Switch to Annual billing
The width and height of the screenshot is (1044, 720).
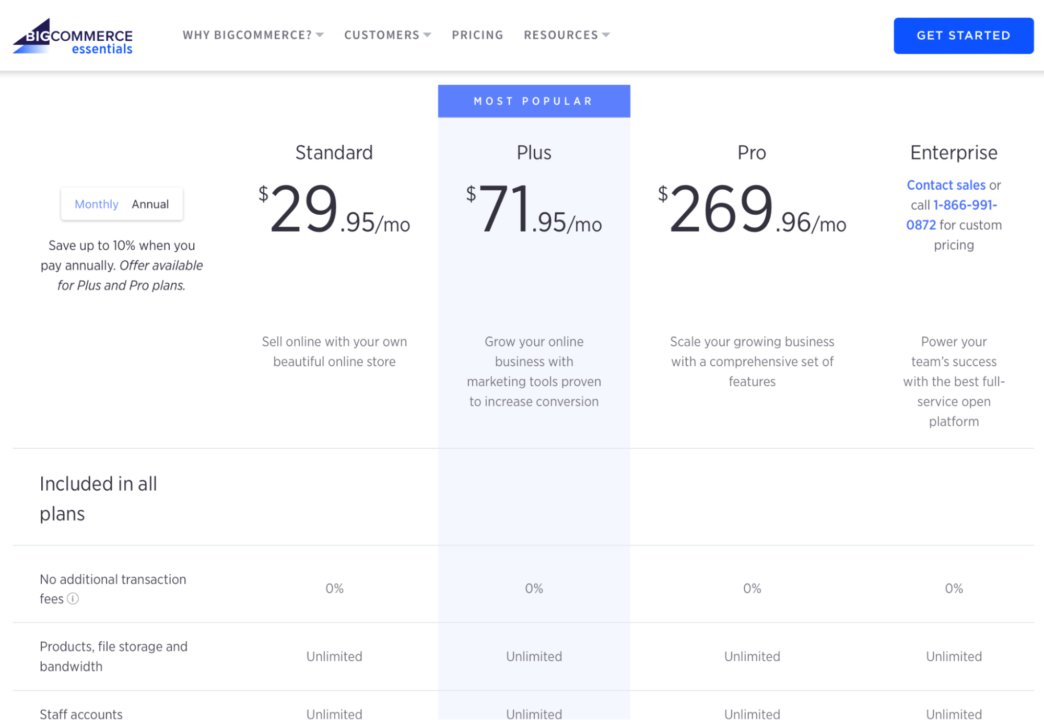pyautogui.click(x=150, y=204)
